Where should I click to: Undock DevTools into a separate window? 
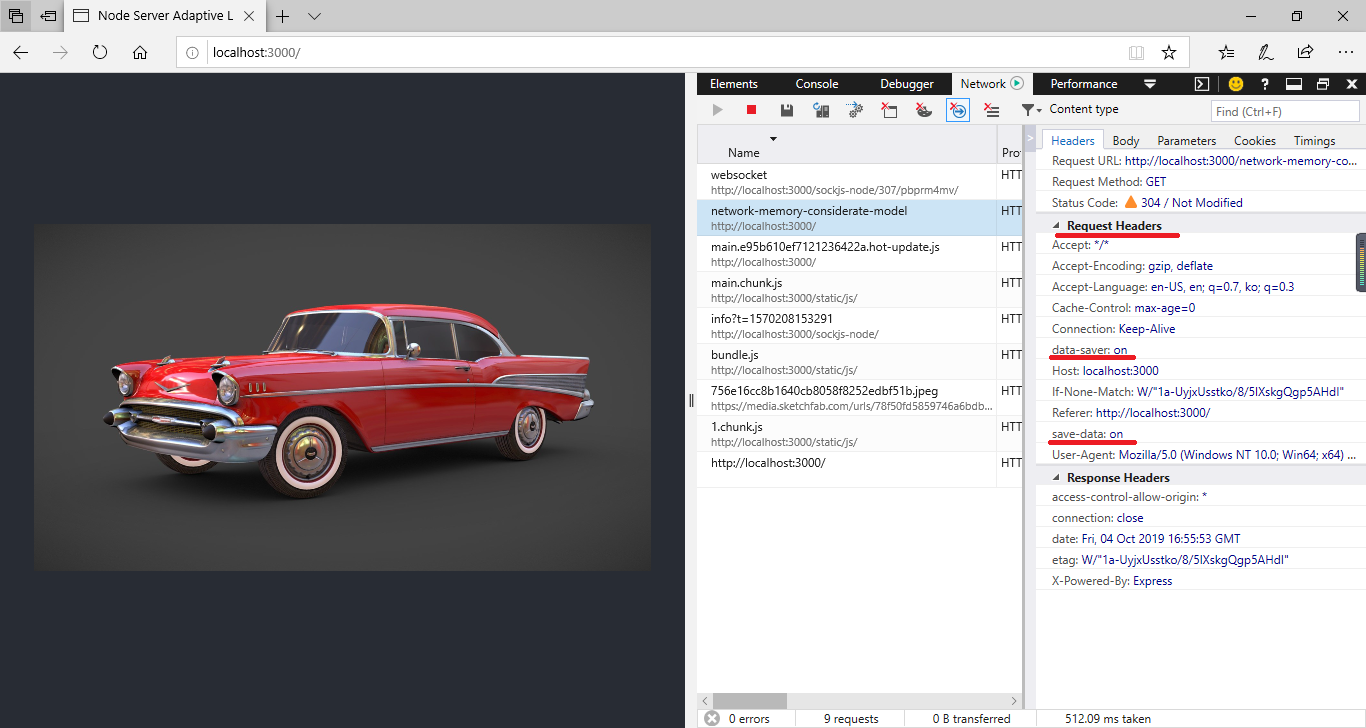1323,83
